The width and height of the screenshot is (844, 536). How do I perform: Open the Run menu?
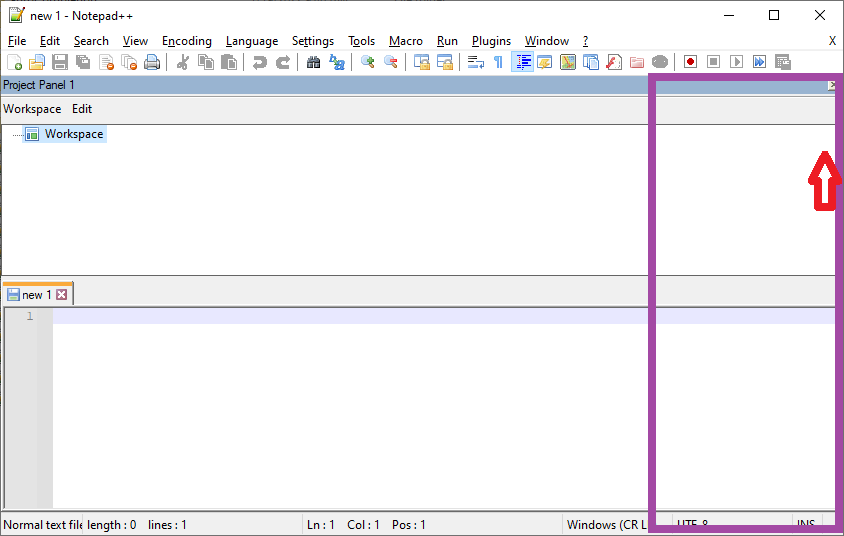coord(447,41)
